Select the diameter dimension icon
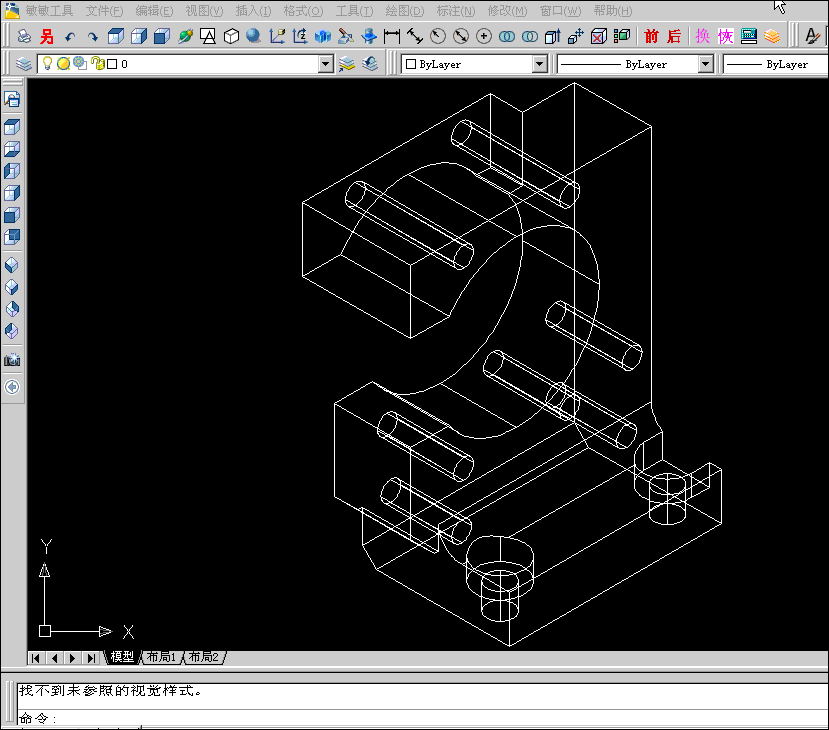Image resolution: width=829 pixels, height=730 pixels. tap(461, 36)
